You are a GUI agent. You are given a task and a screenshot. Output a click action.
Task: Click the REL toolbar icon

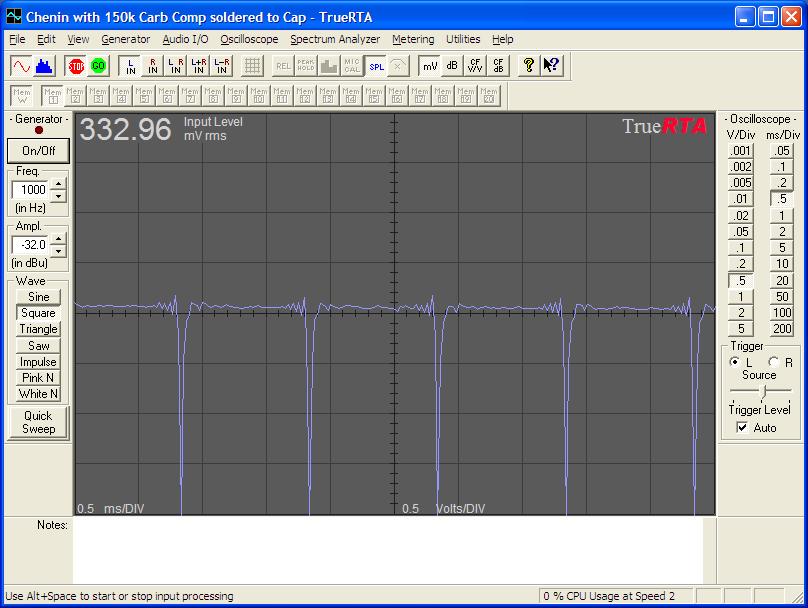[283, 66]
